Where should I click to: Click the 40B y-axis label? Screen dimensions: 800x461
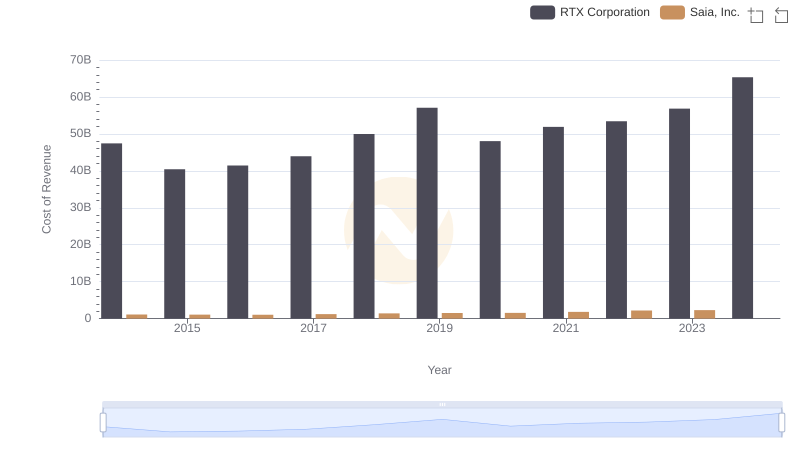[81, 170]
